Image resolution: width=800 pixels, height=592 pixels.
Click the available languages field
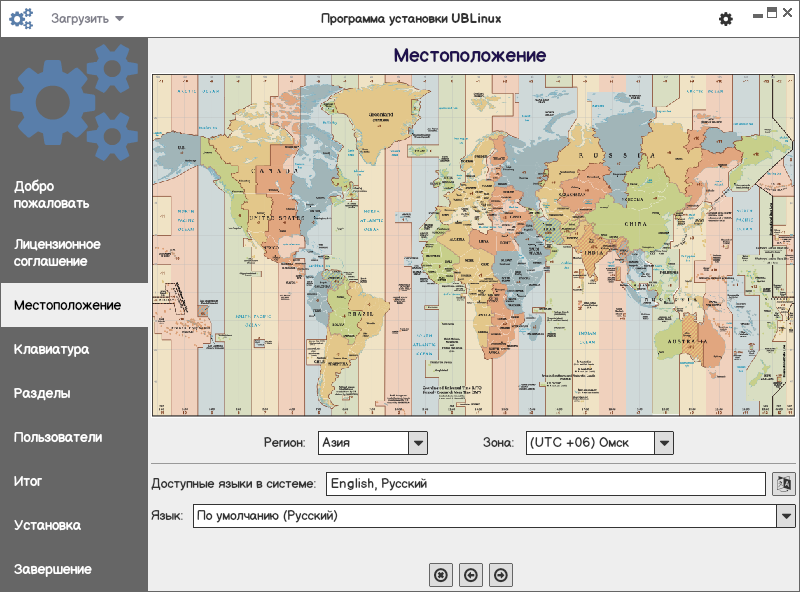pyautogui.click(x=546, y=484)
